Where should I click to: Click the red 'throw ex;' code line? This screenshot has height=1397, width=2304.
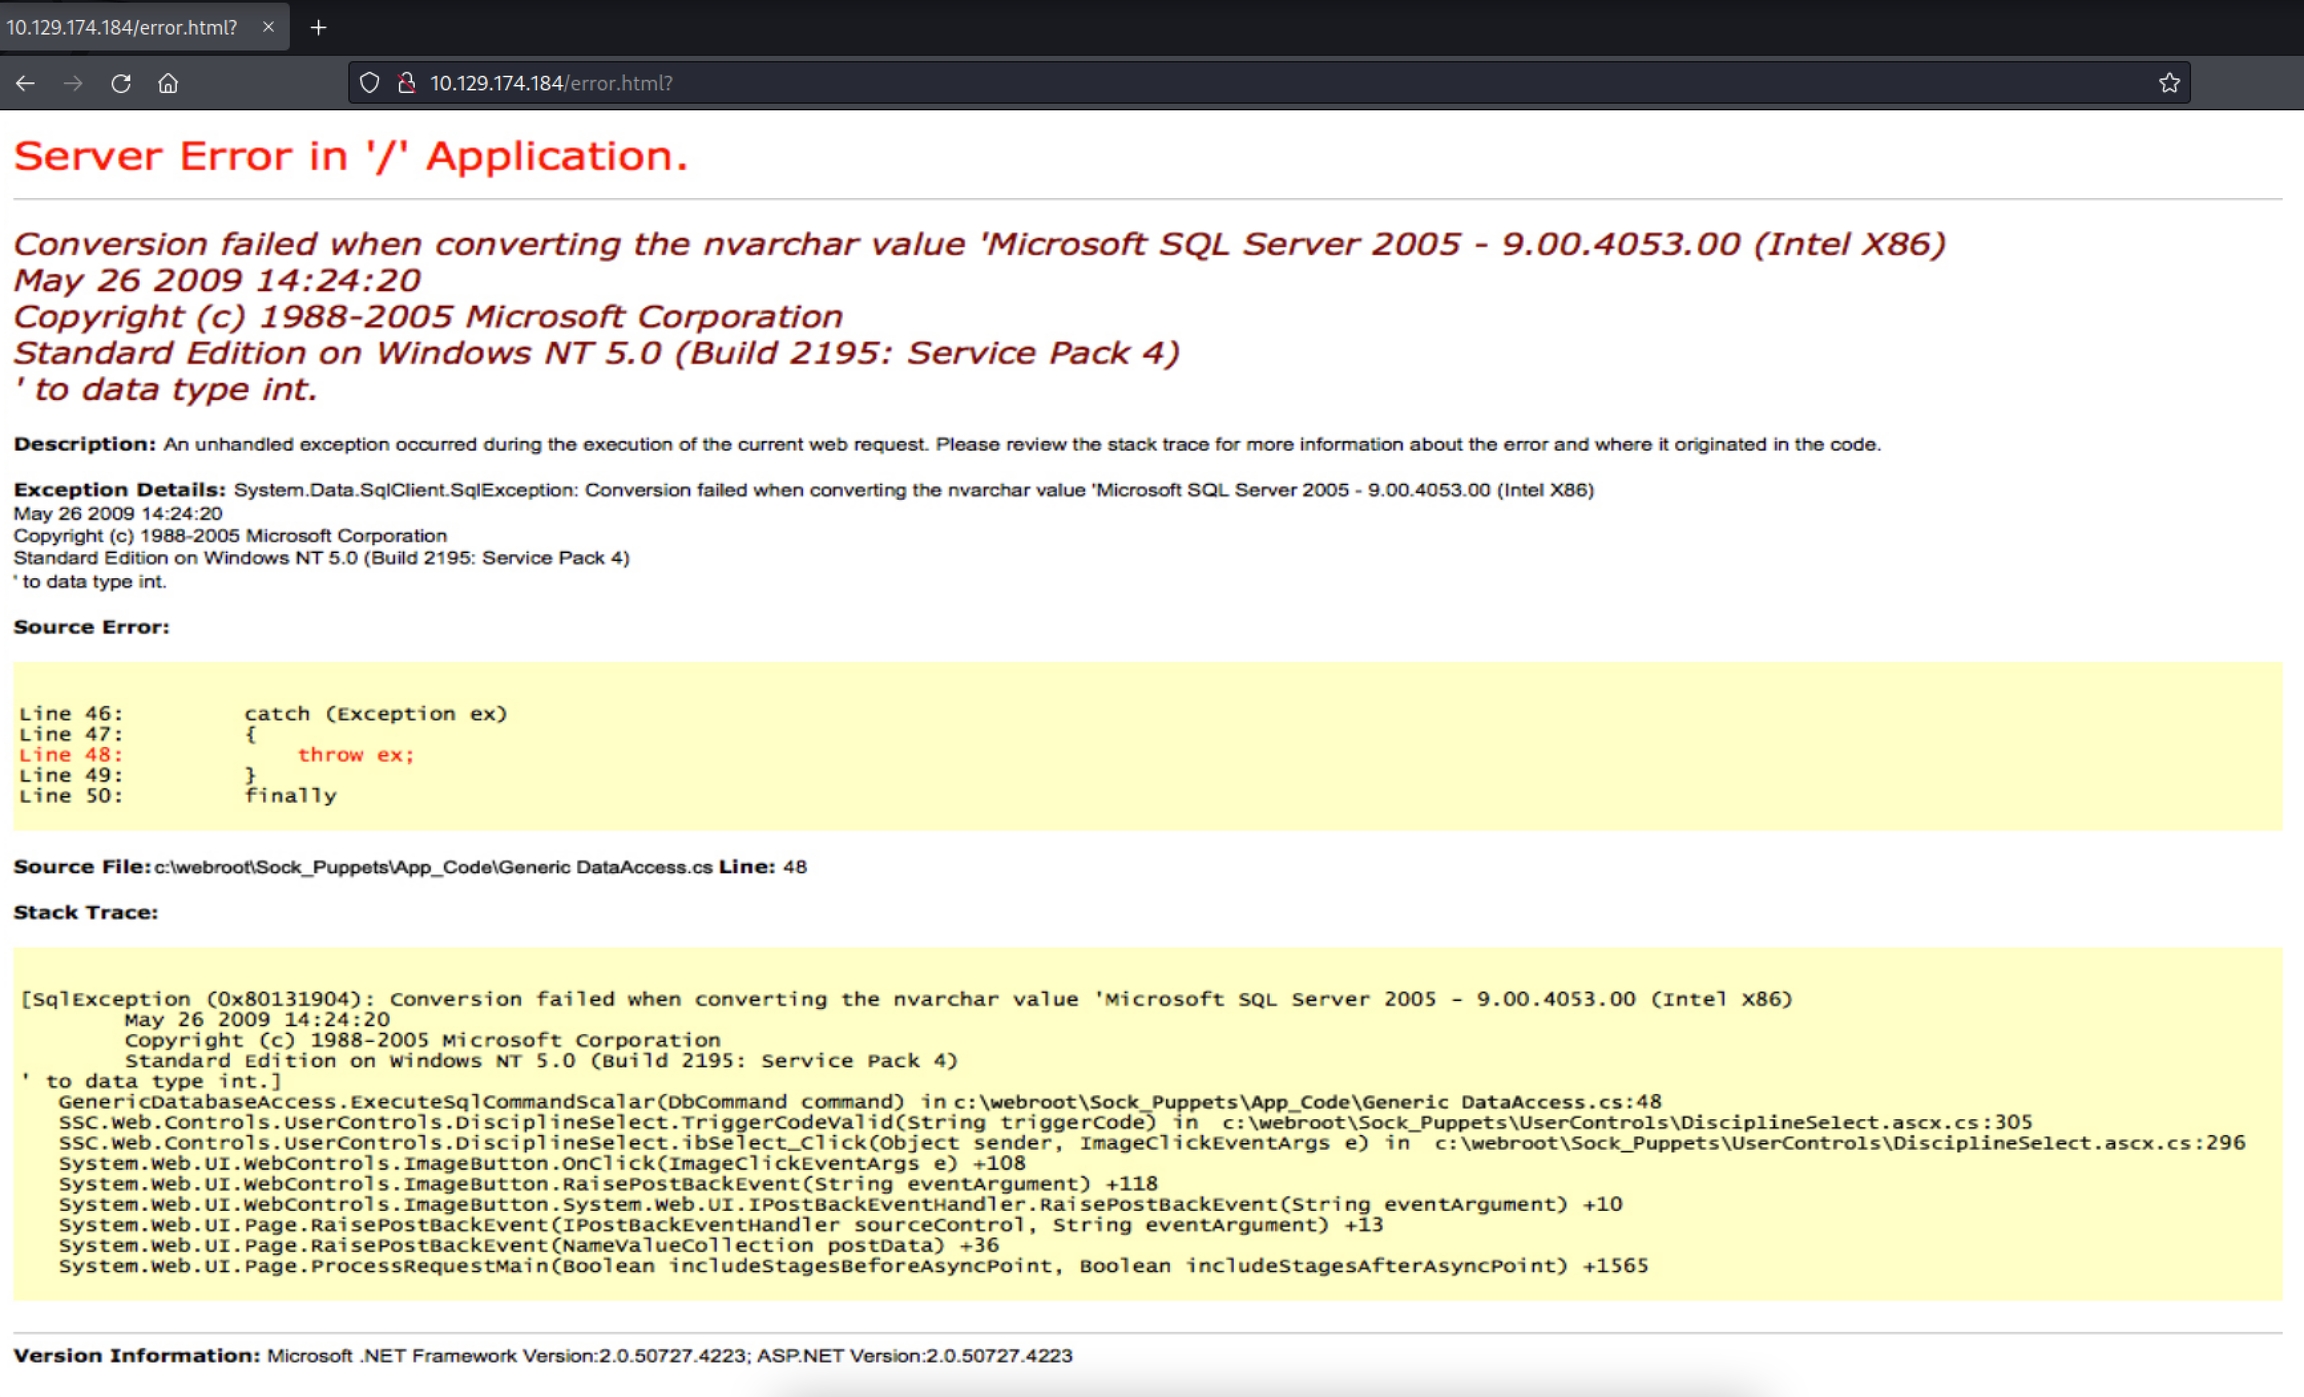(355, 755)
